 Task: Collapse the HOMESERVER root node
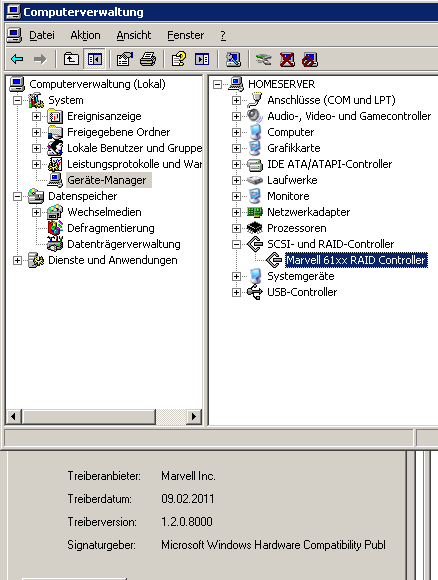pyautogui.click(x=218, y=85)
